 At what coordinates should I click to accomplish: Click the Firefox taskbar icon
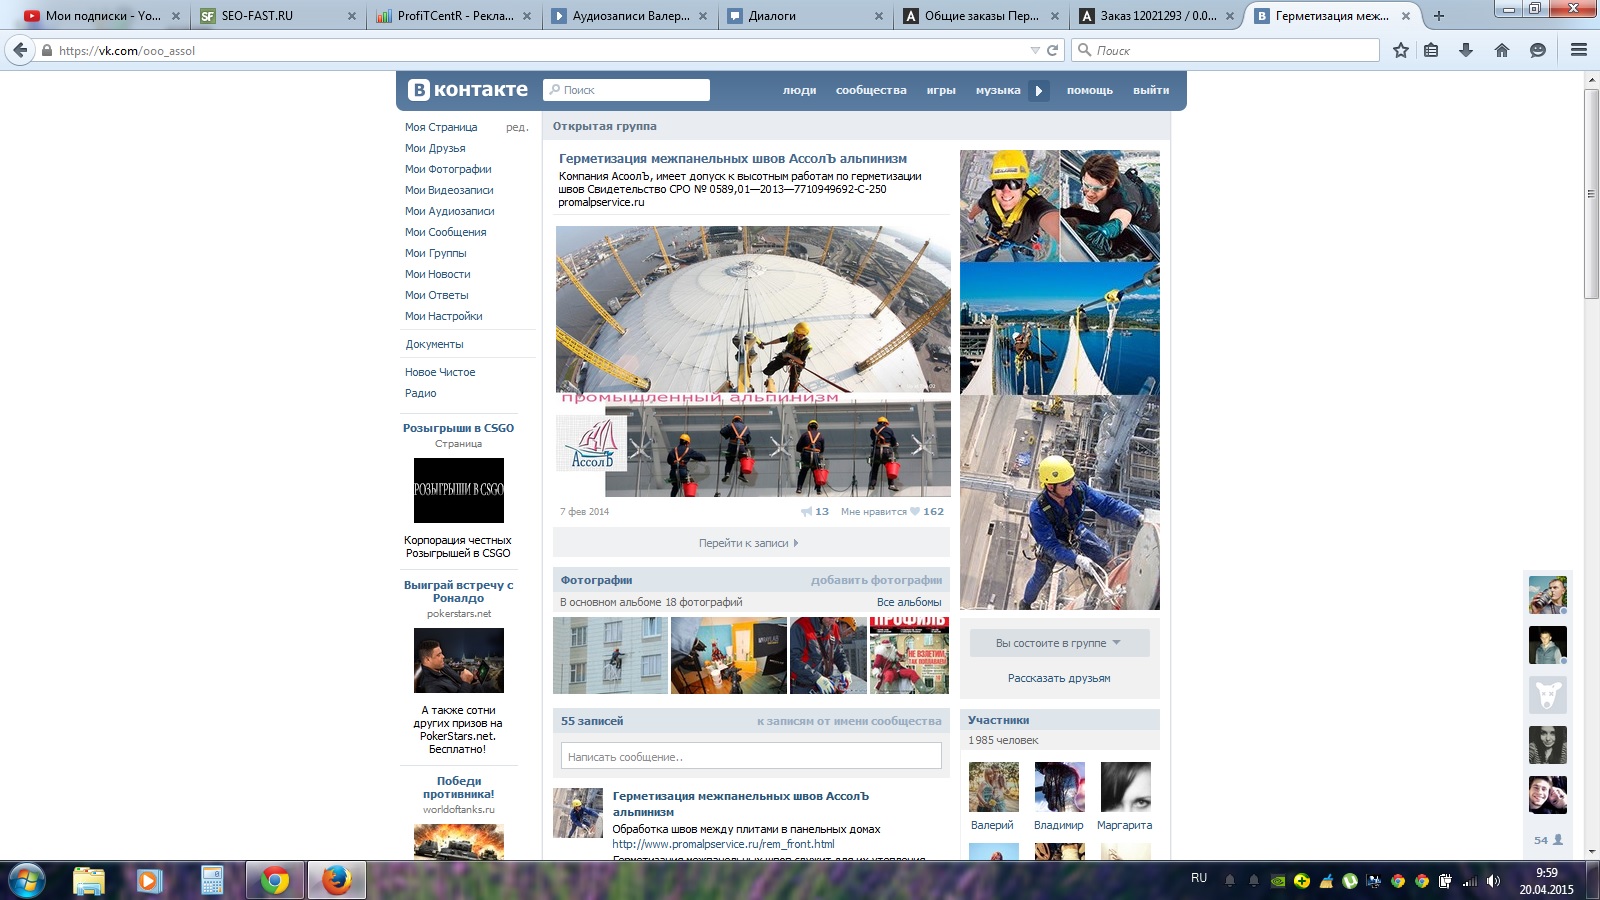point(336,881)
